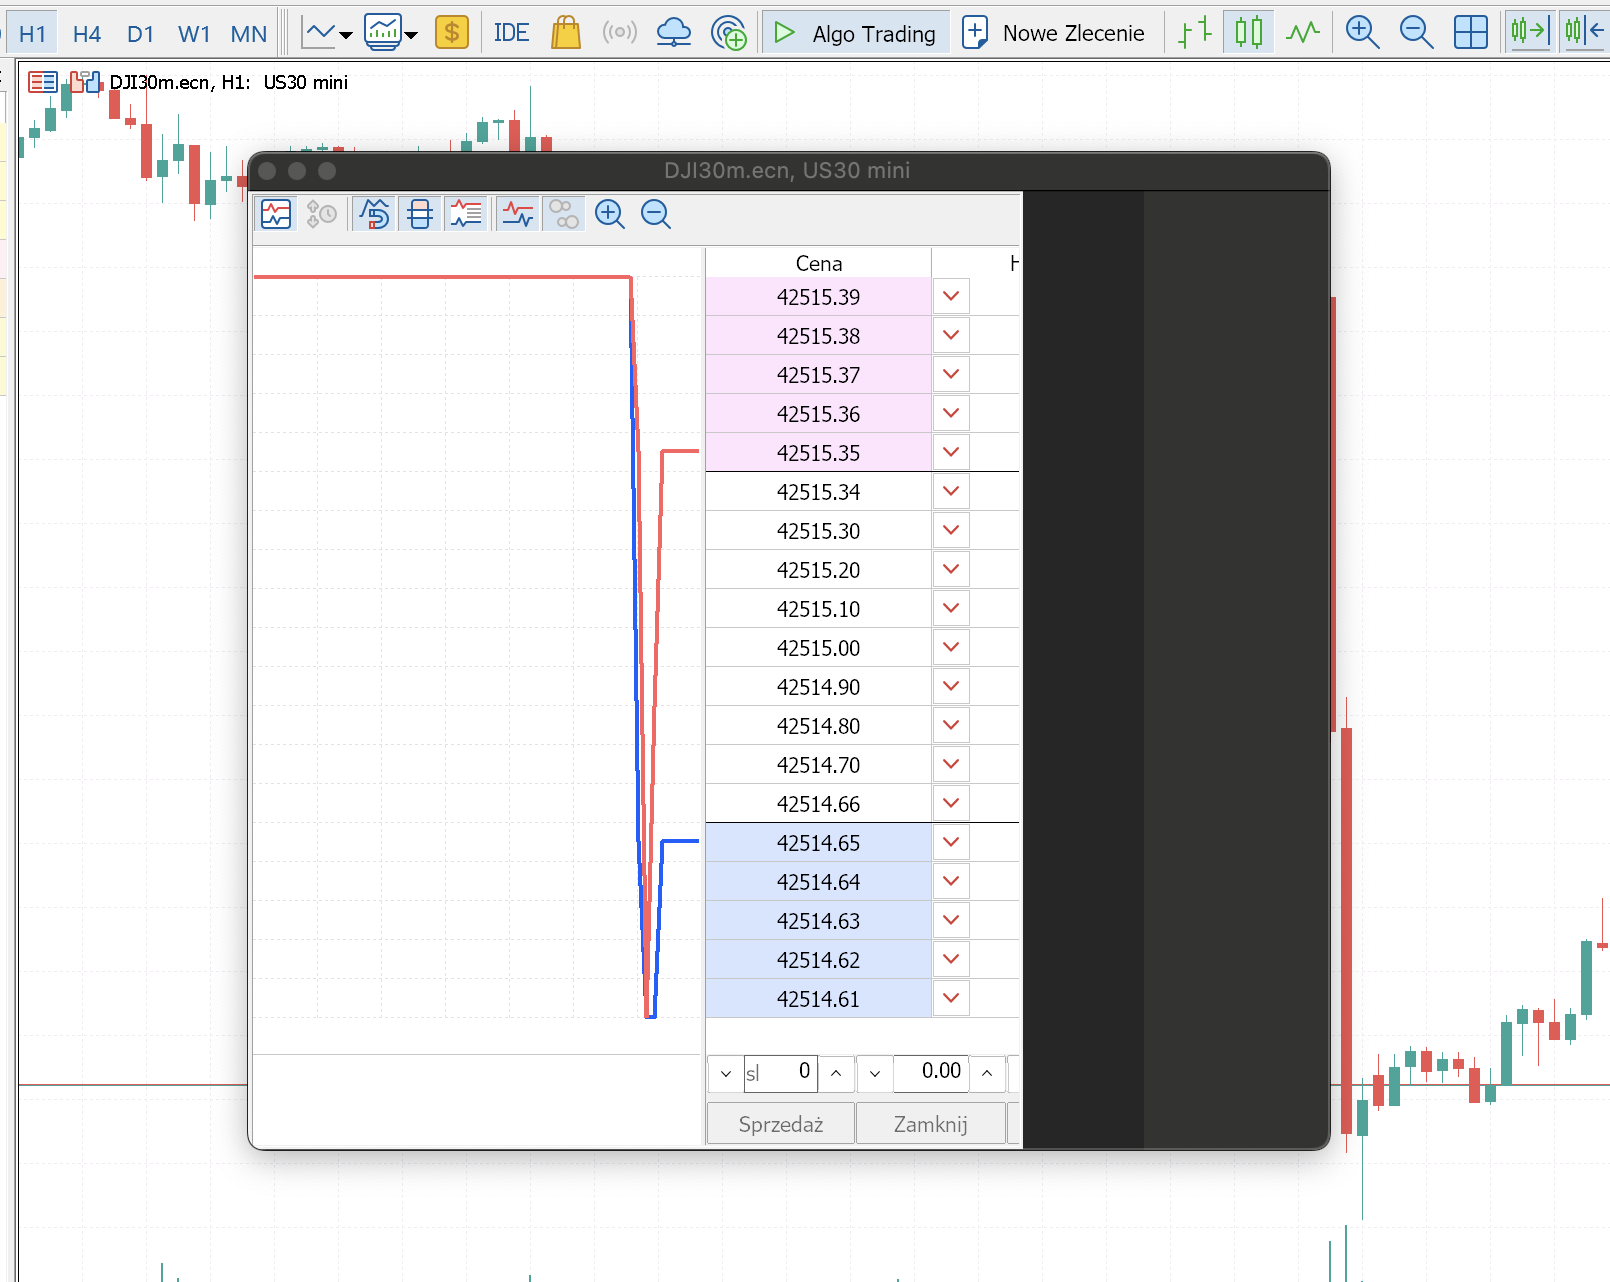1610x1282 pixels.
Task: Switch main chart to H4 timeframe
Action: [87, 34]
